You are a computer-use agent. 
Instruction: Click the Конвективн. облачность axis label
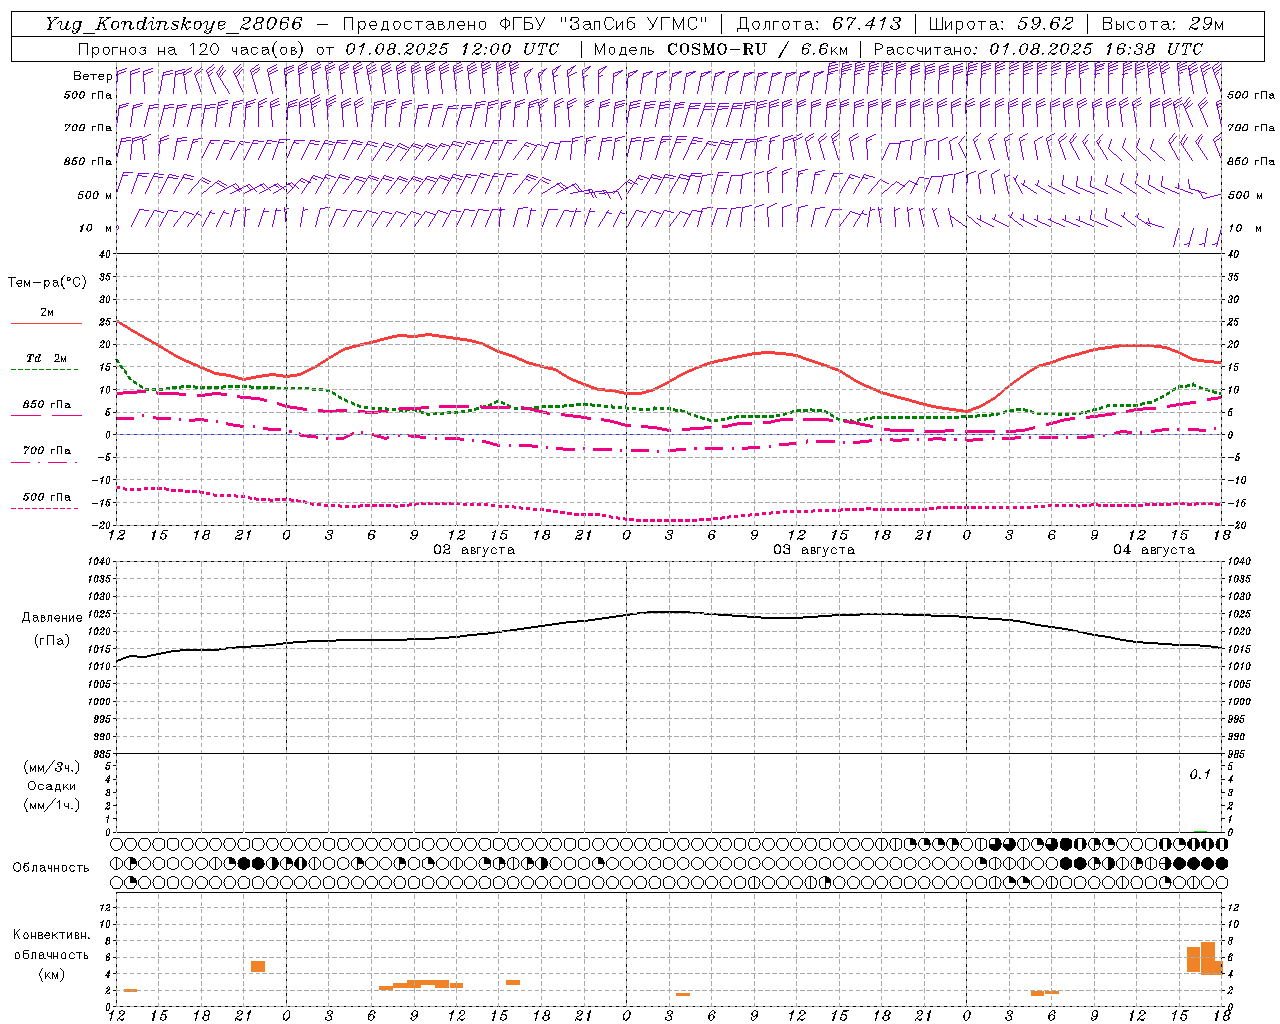click(51, 954)
